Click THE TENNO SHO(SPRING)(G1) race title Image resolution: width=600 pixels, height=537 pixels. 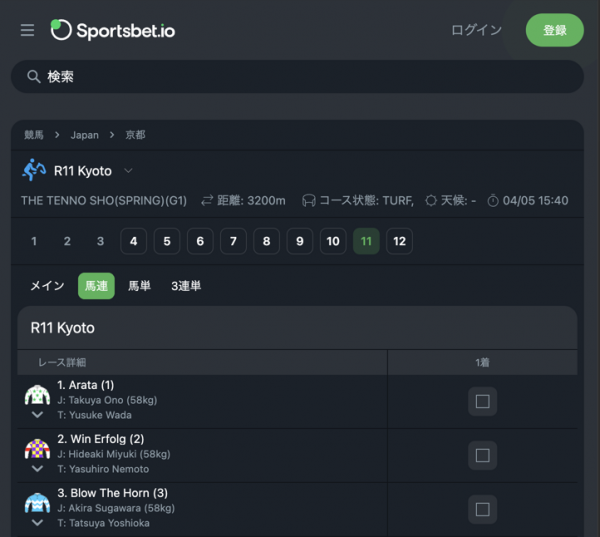coord(104,201)
